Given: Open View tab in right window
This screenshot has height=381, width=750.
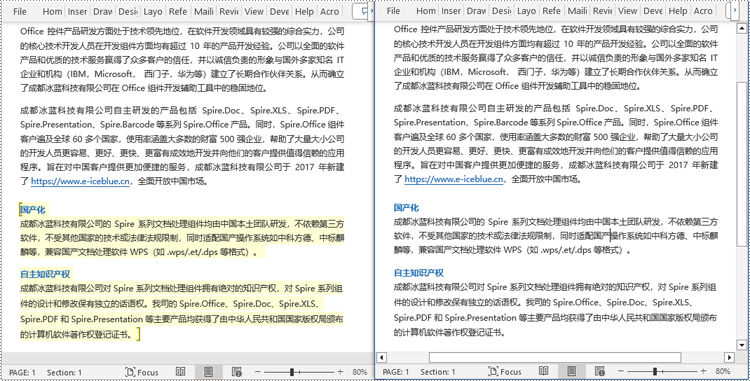Looking at the screenshot, I should tap(628, 11).
